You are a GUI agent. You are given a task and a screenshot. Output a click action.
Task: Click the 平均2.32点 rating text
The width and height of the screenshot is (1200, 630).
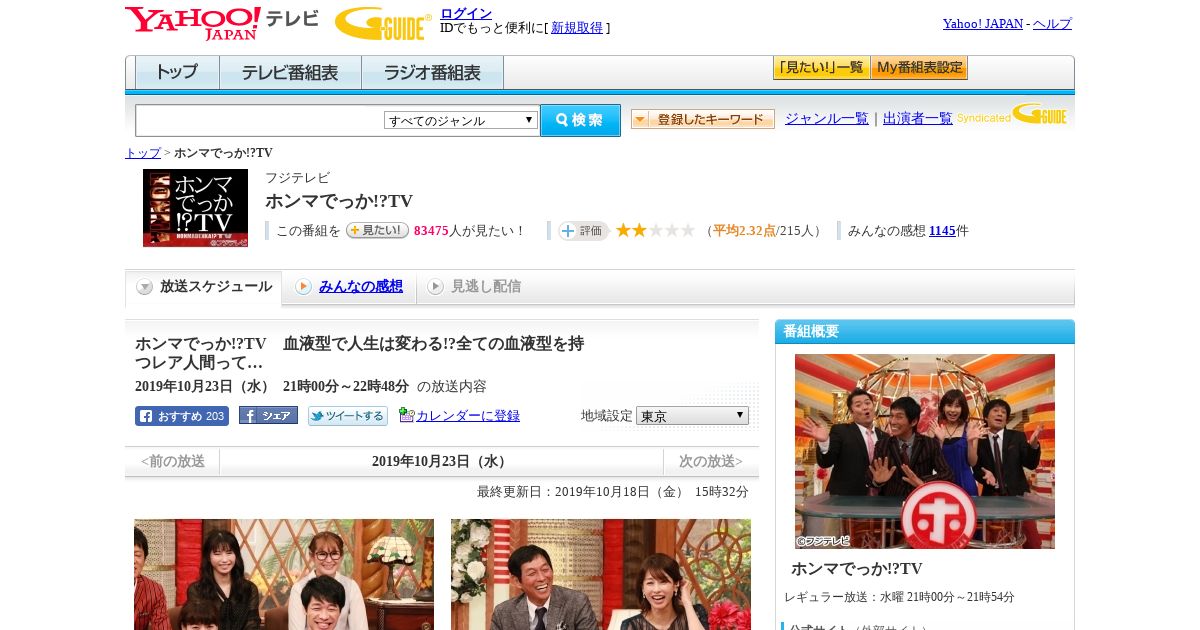coord(744,231)
